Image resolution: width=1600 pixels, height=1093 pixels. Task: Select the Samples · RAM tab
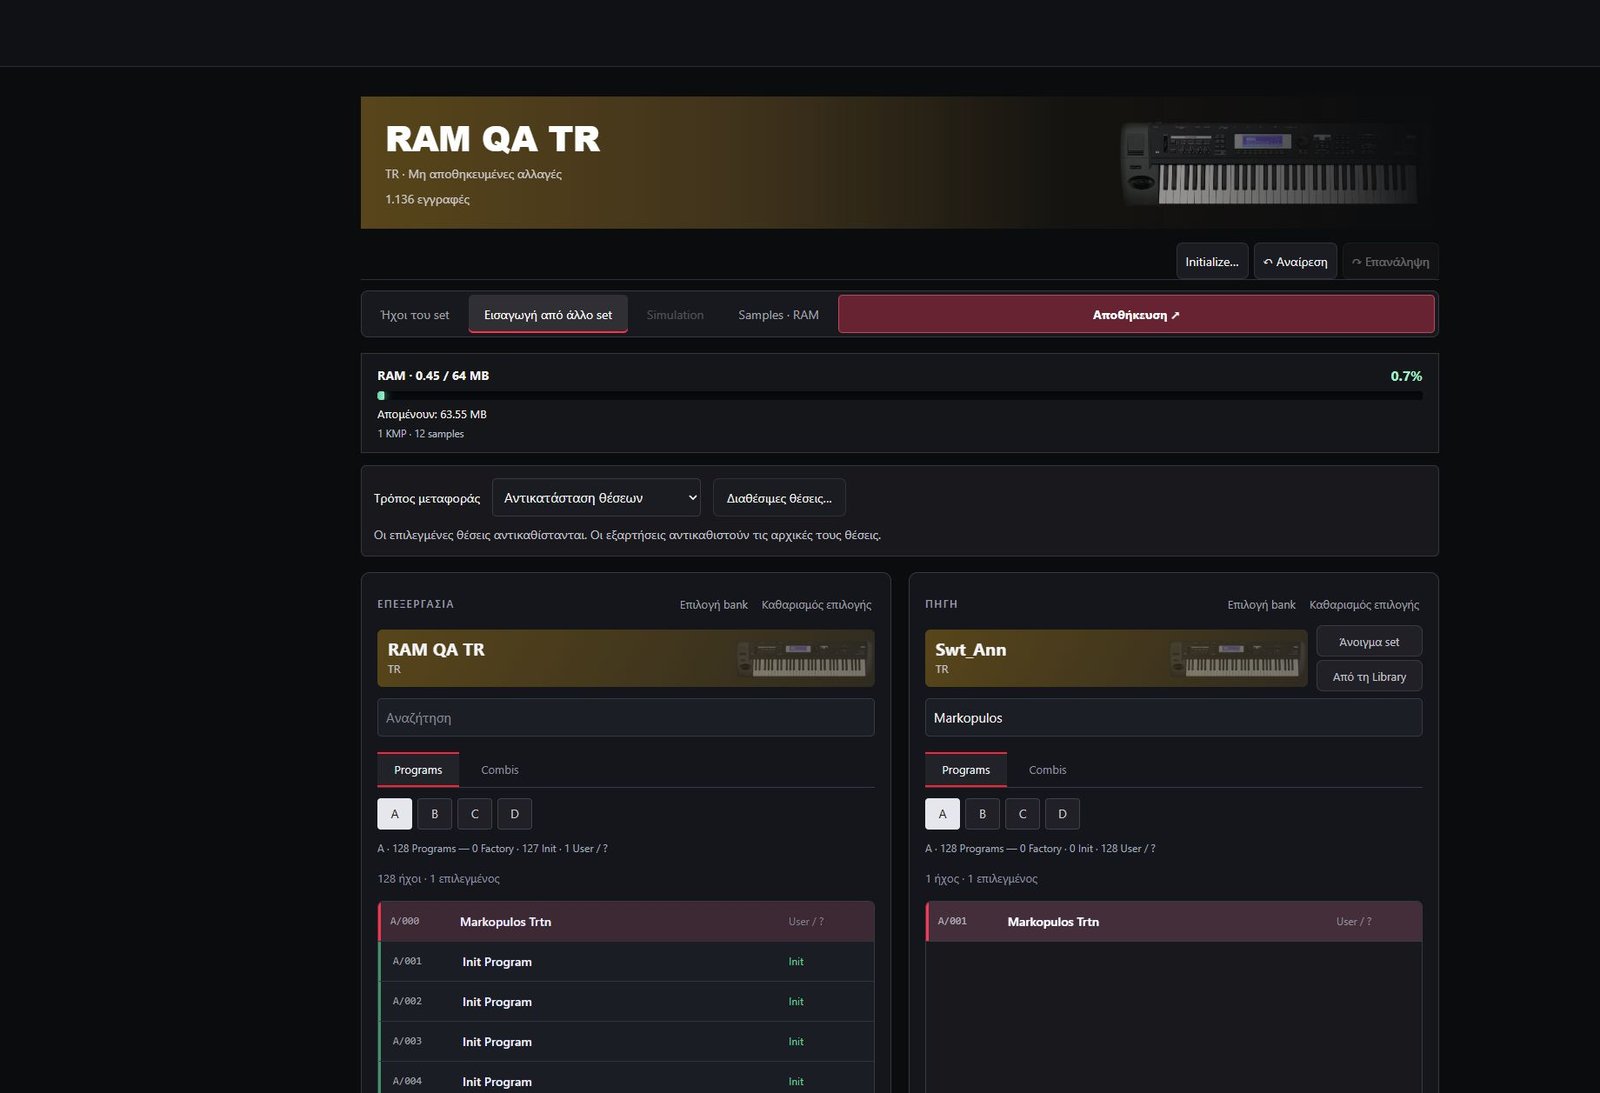778,315
